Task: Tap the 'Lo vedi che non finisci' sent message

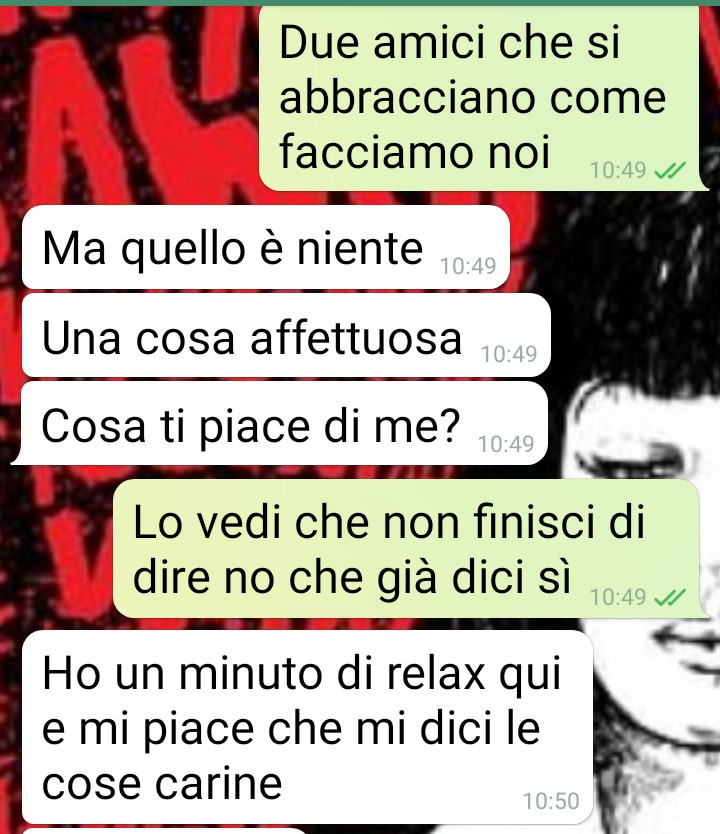Action: (411, 549)
